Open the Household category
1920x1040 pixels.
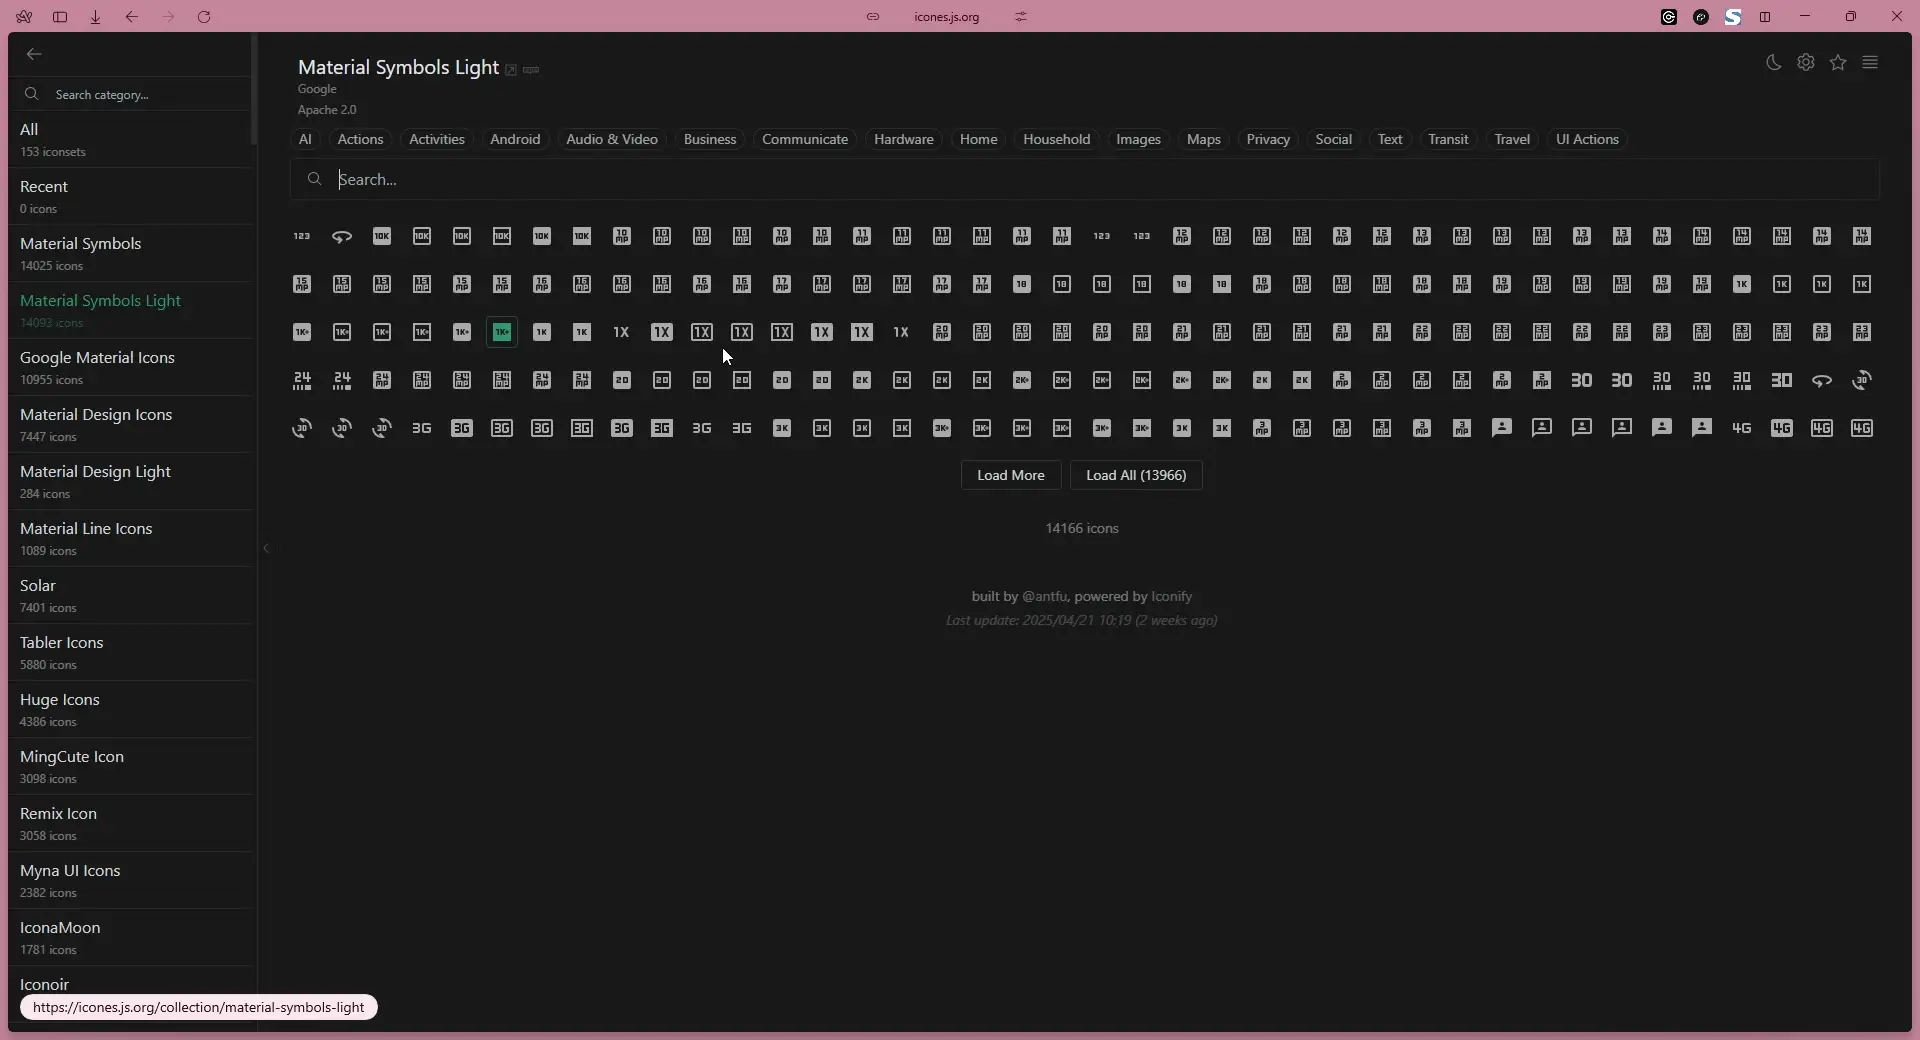click(x=1057, y=139)
